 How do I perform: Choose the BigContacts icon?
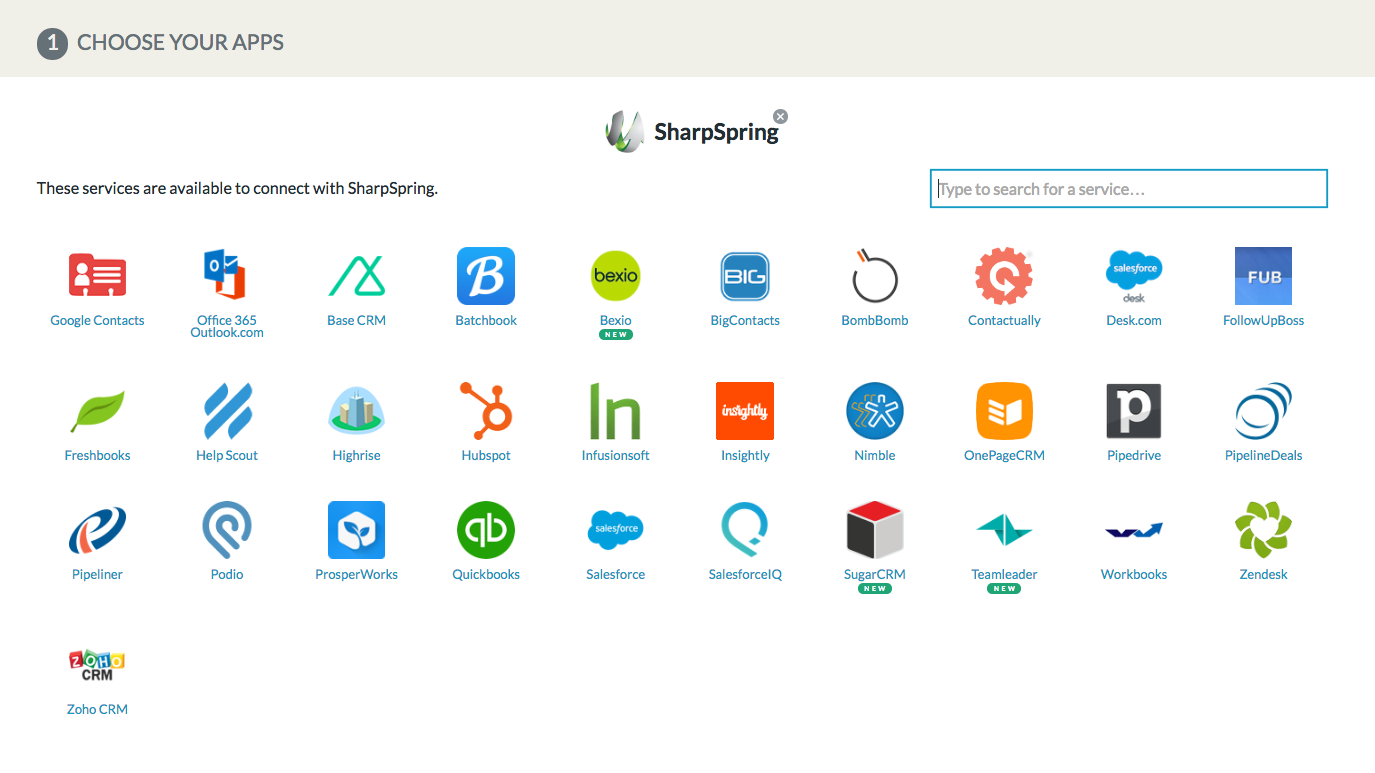745,276
